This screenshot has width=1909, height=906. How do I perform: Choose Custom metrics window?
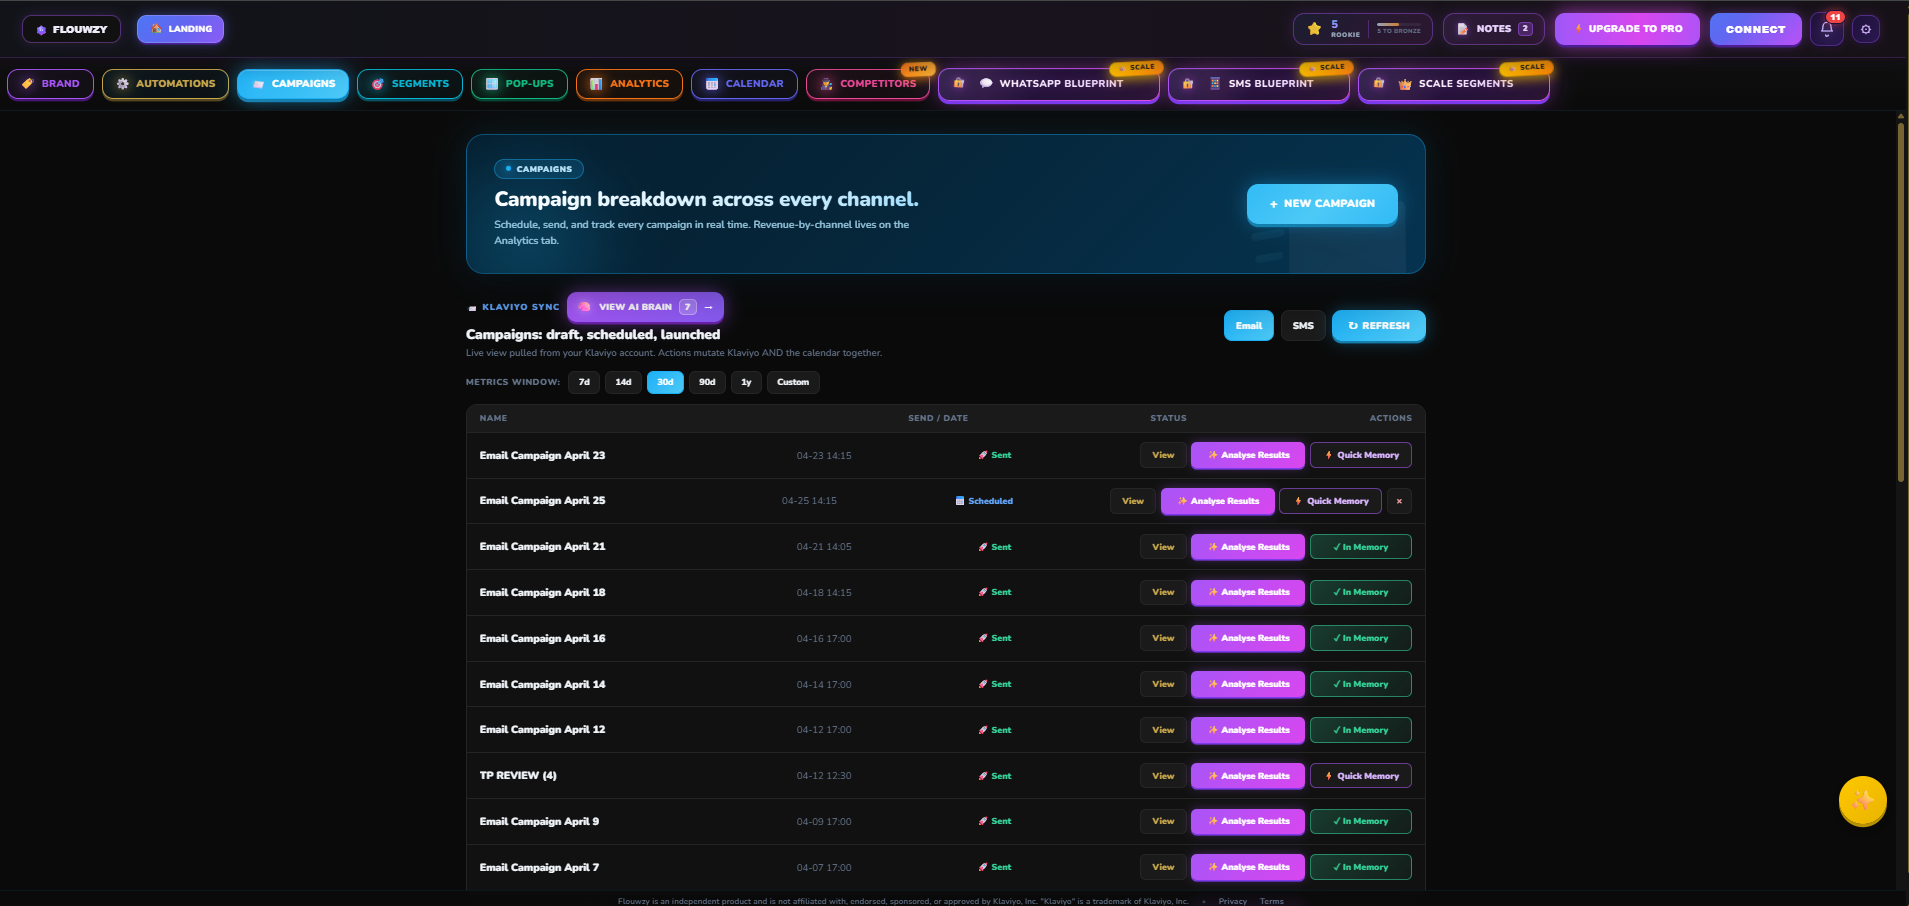click(x=793, y=382)
